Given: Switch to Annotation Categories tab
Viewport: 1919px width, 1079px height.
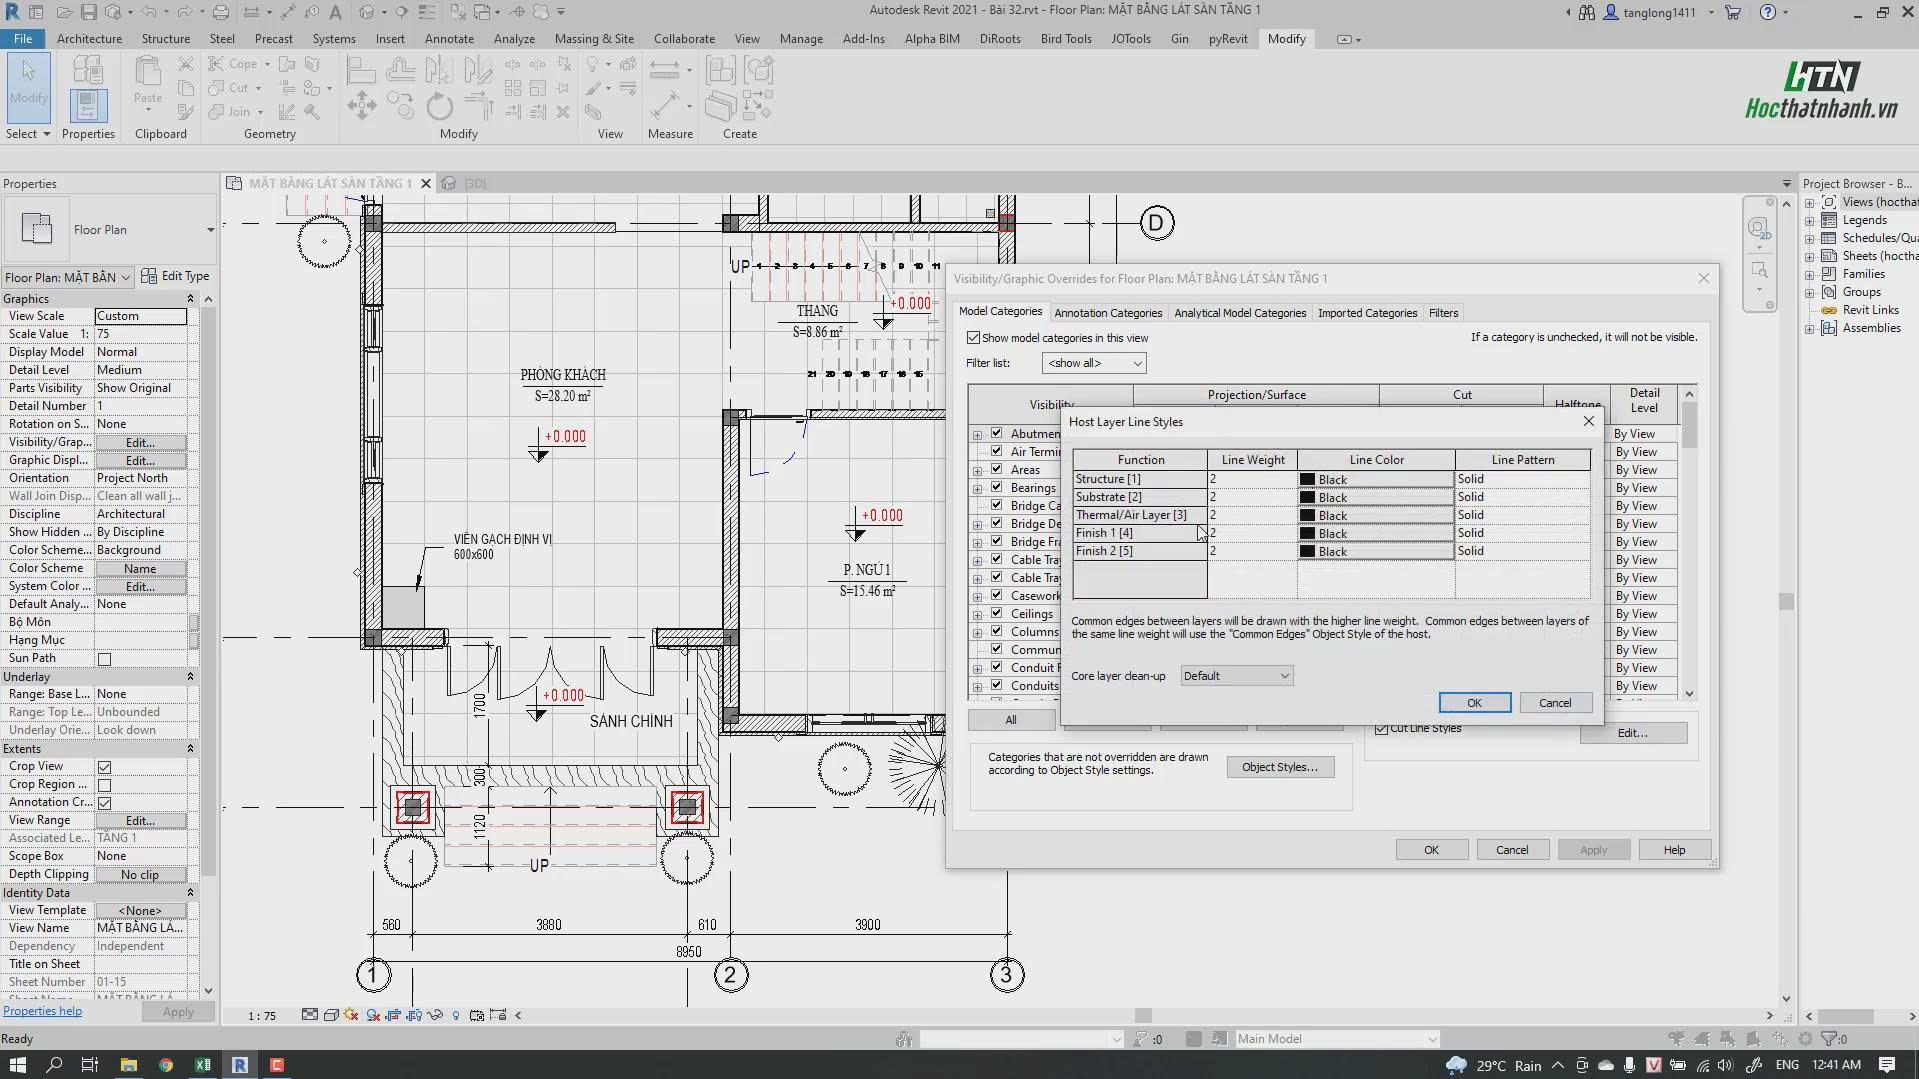Looking at the screenshot, I should (x=1108, y=313).
